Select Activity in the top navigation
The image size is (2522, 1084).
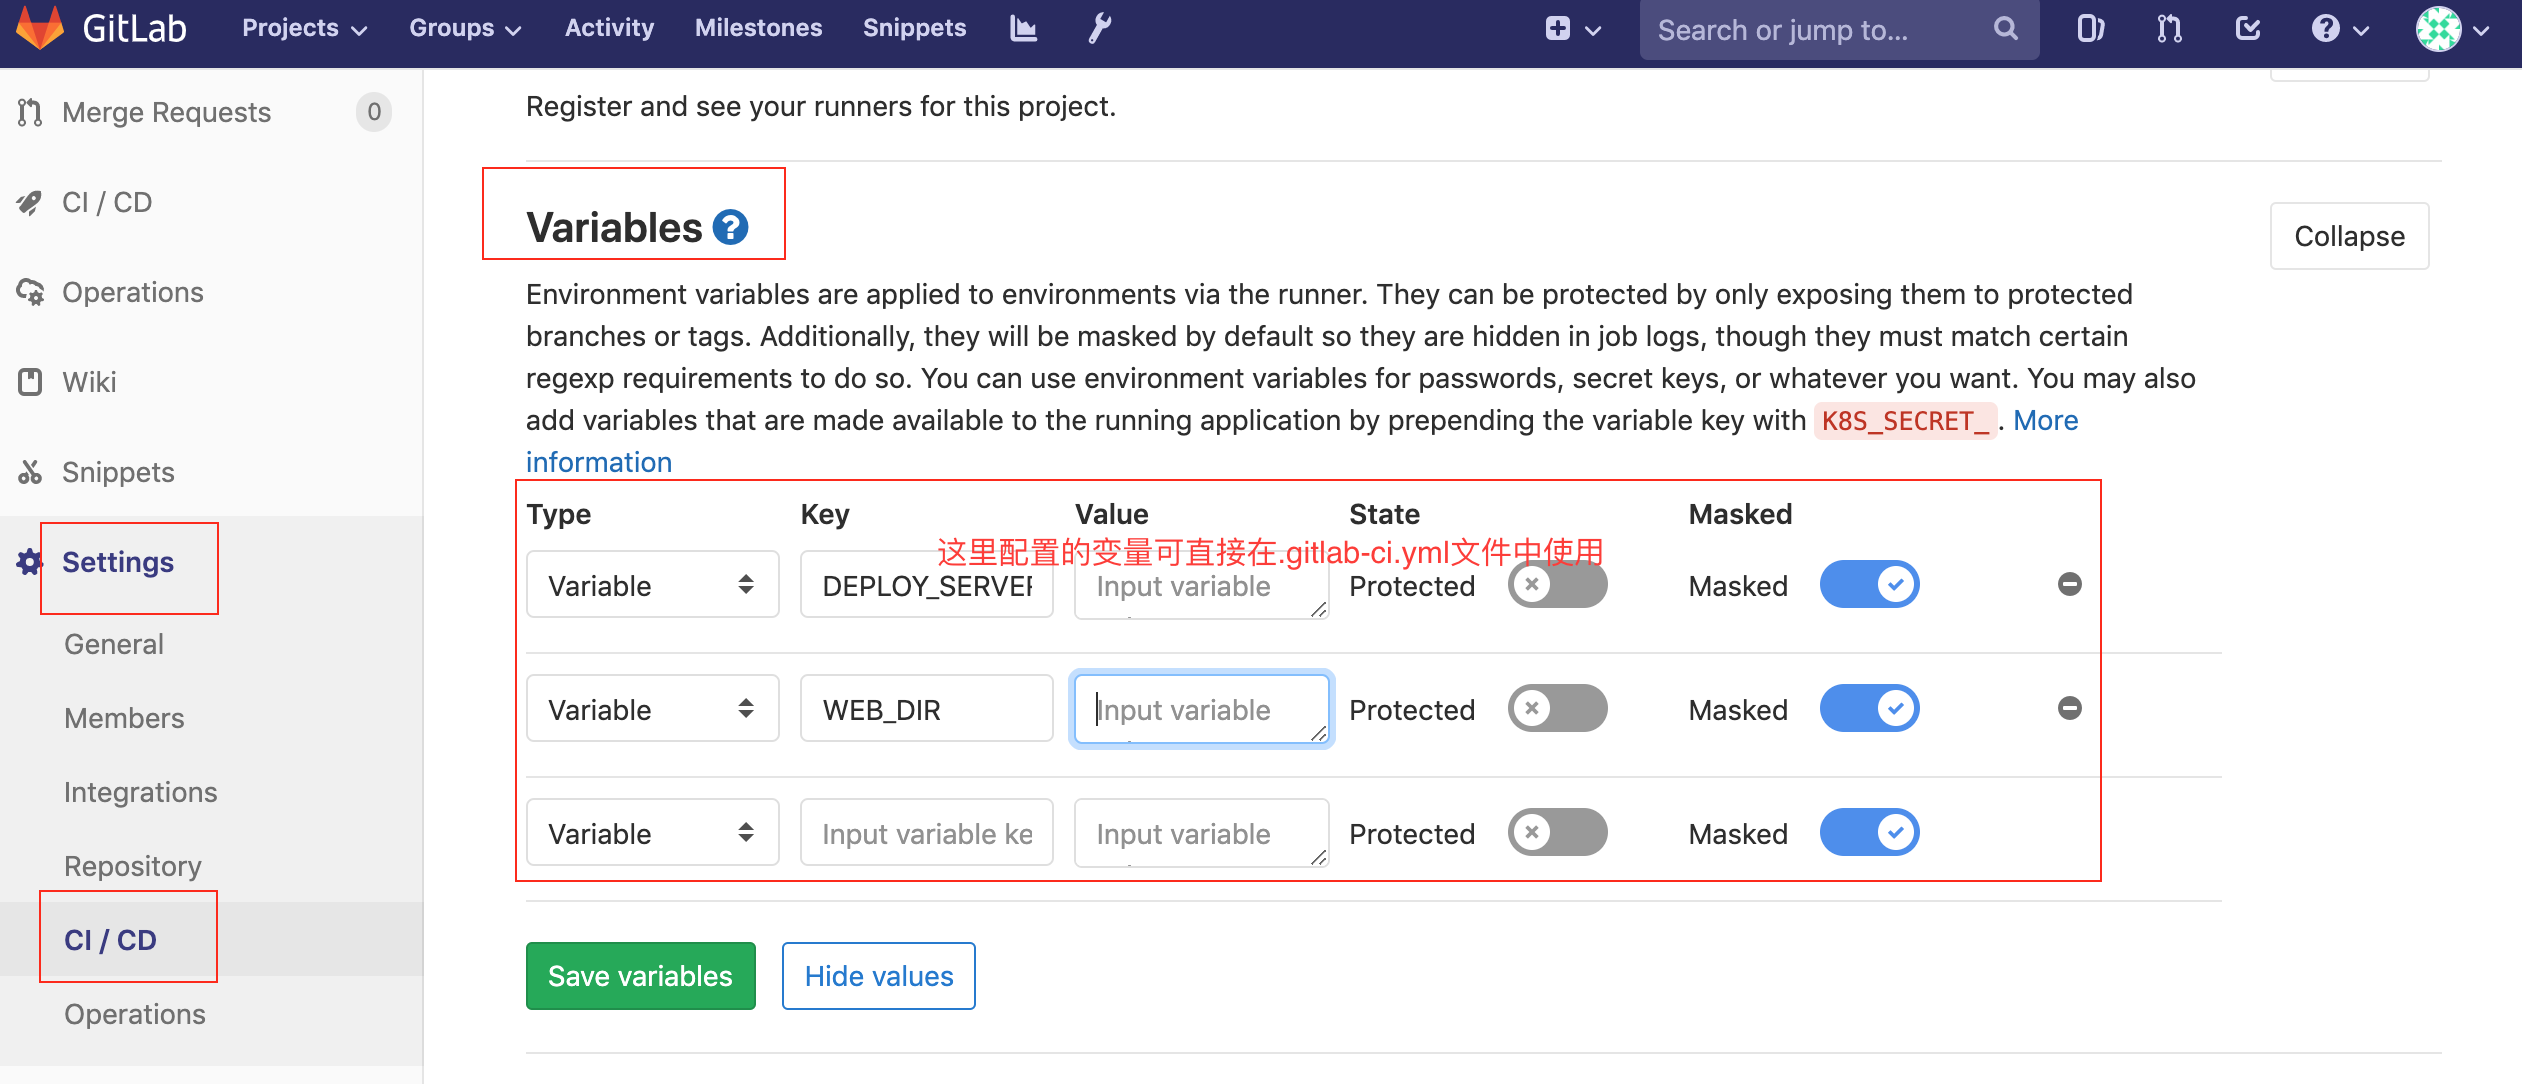(609, 27)
